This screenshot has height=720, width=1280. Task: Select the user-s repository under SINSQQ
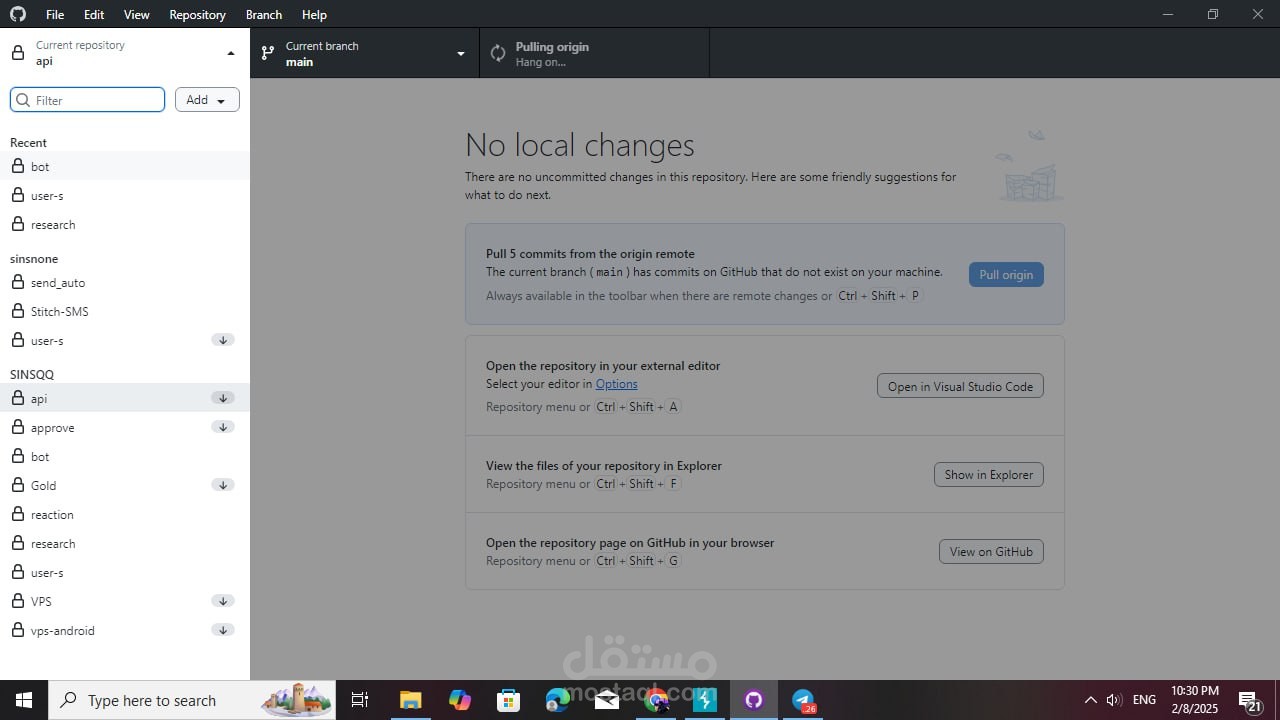pos(125,573)
